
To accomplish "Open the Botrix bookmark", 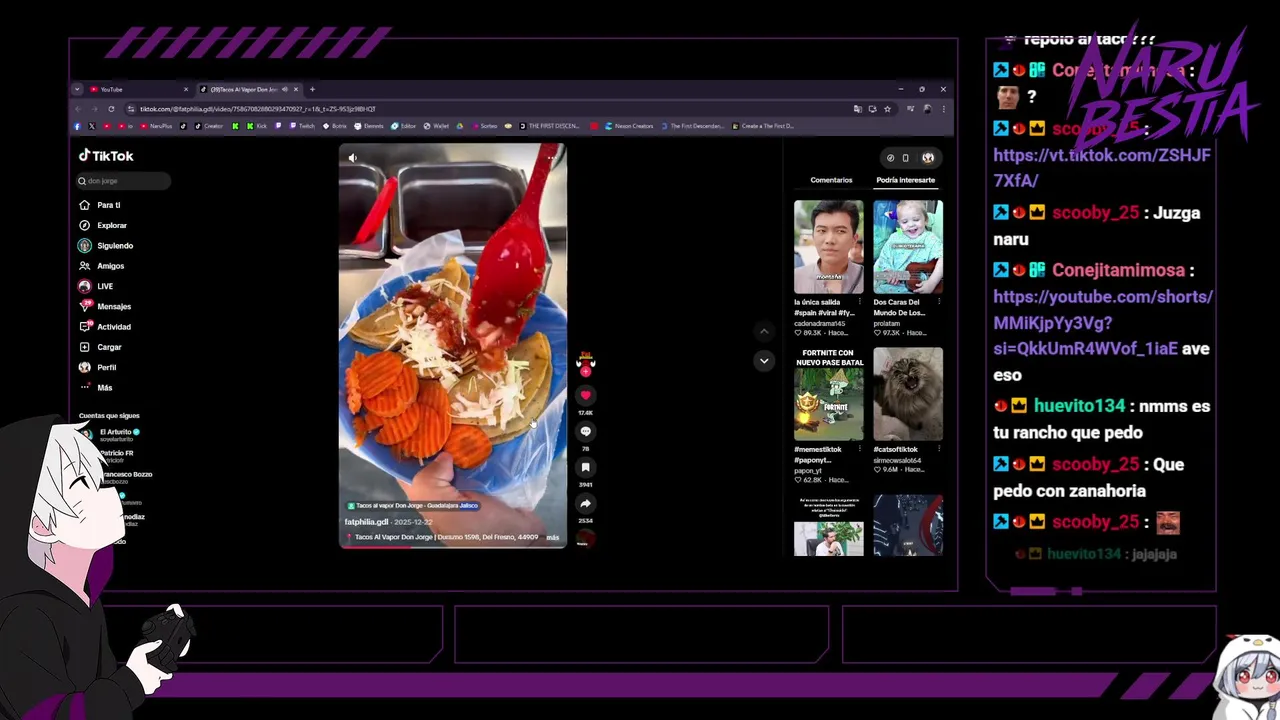I will coord(334,126).
